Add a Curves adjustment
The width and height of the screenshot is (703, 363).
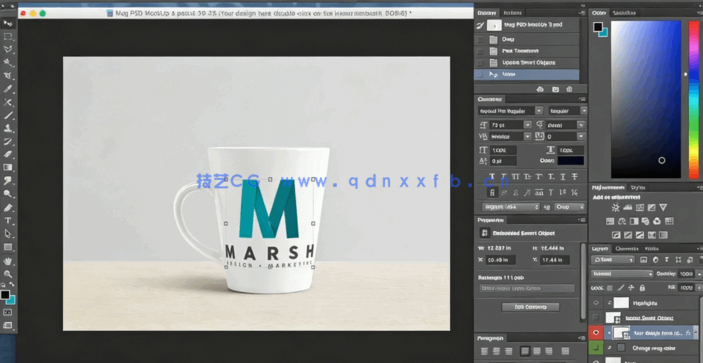click(x=640, y=207)
